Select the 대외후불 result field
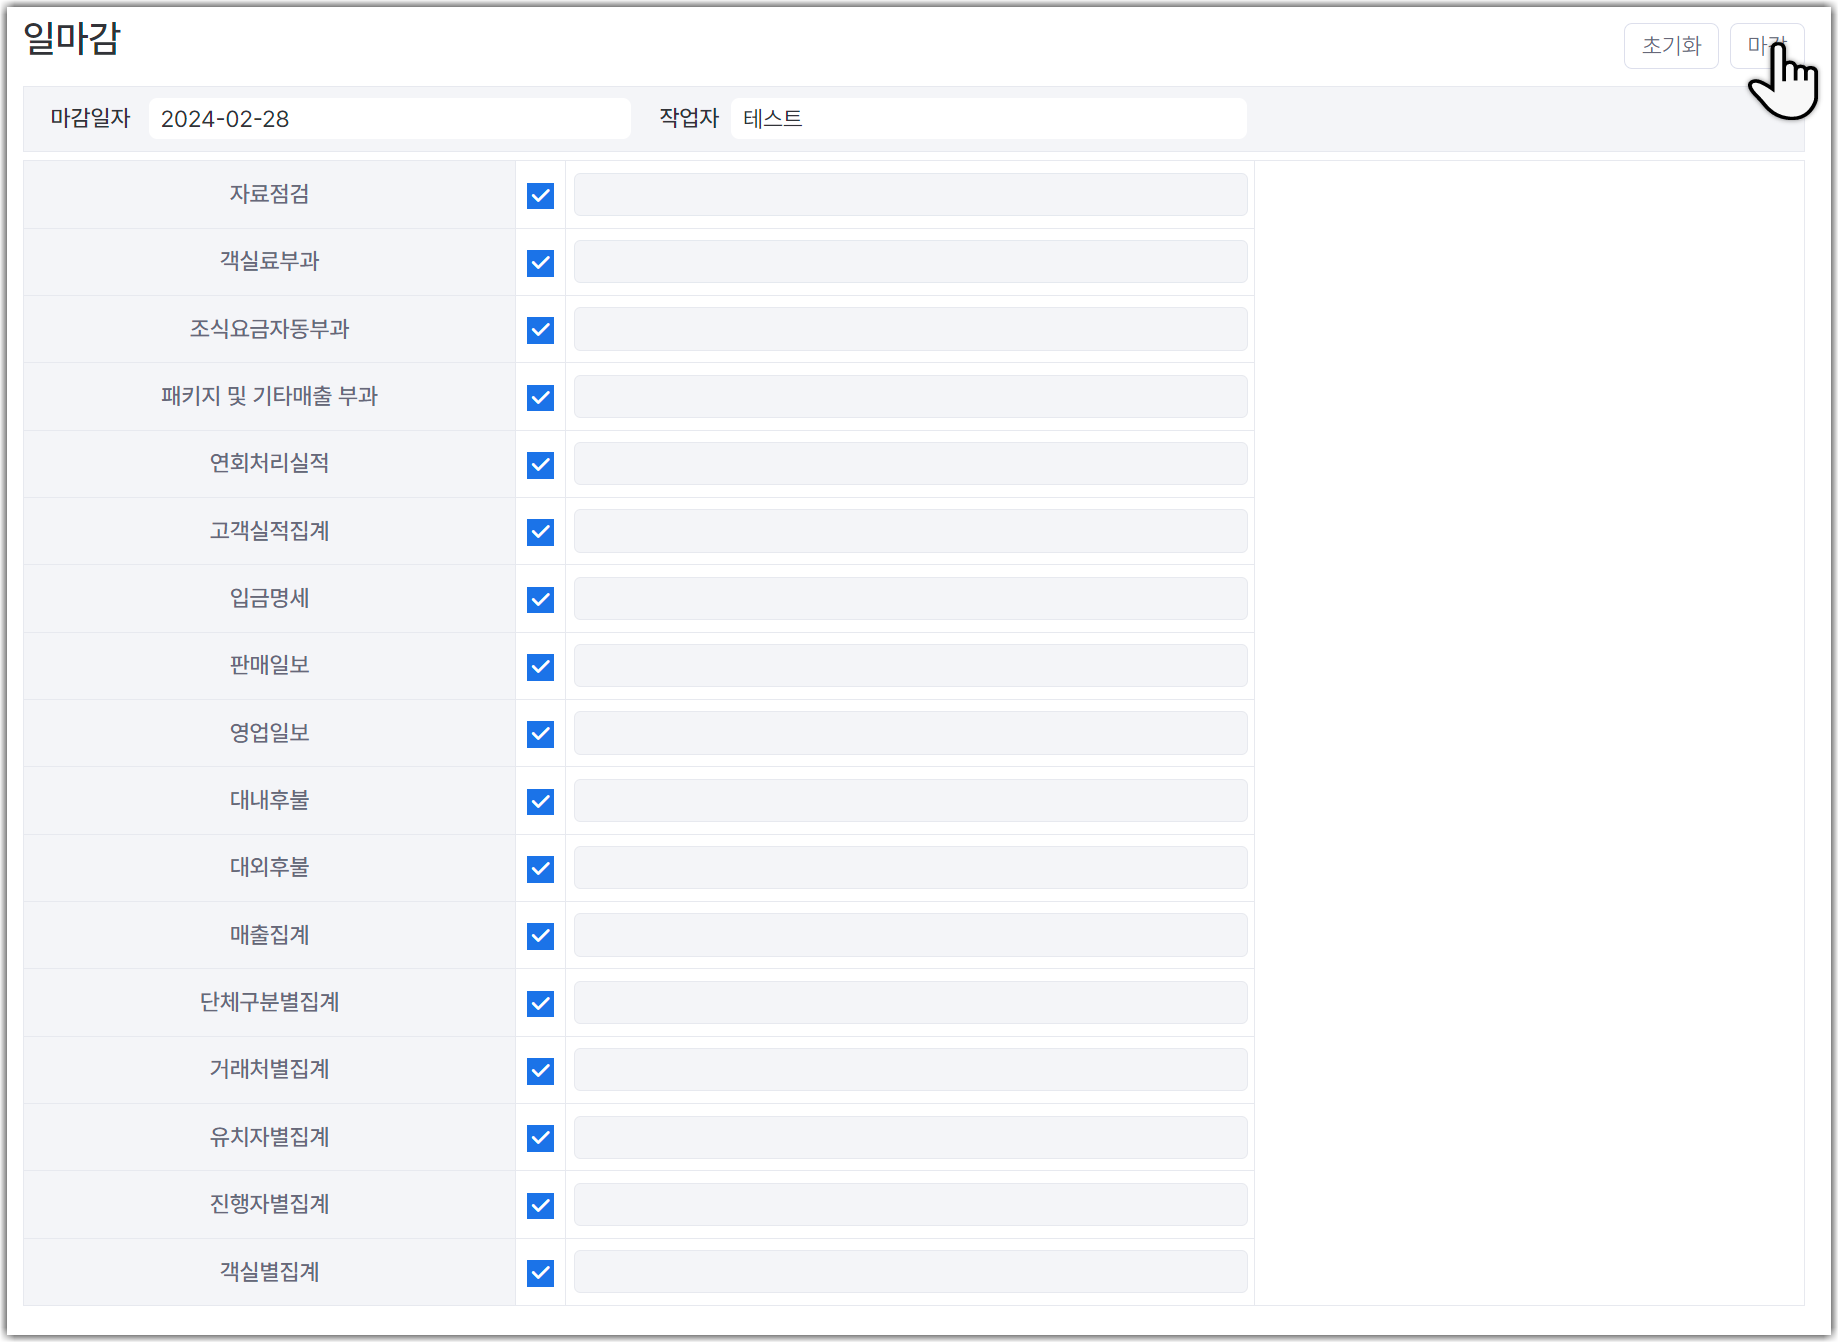 [x=910, y=868]
